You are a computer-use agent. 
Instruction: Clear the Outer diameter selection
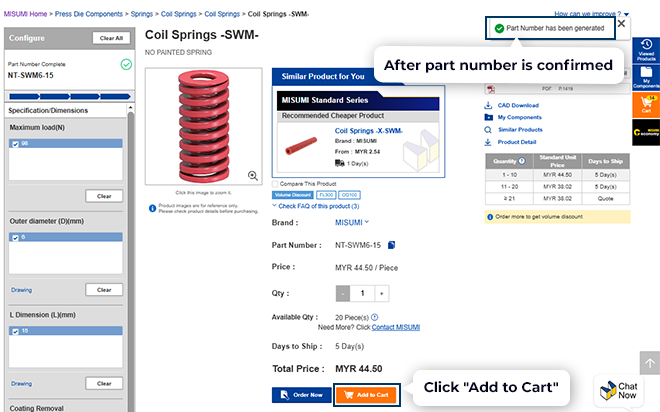point(104,290)
